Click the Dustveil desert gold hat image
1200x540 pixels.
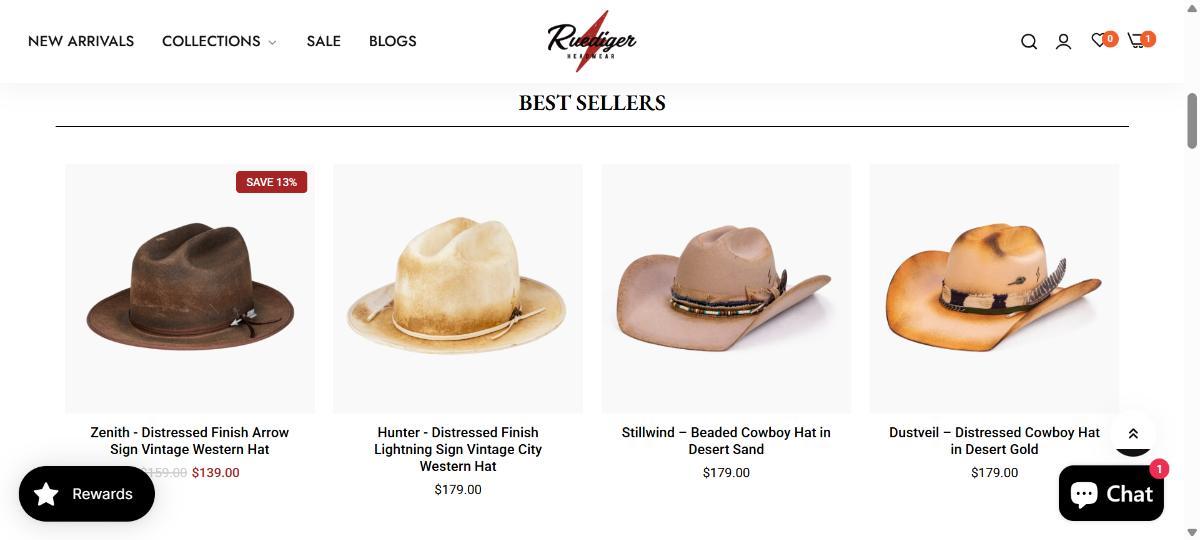tap(994, 288)
